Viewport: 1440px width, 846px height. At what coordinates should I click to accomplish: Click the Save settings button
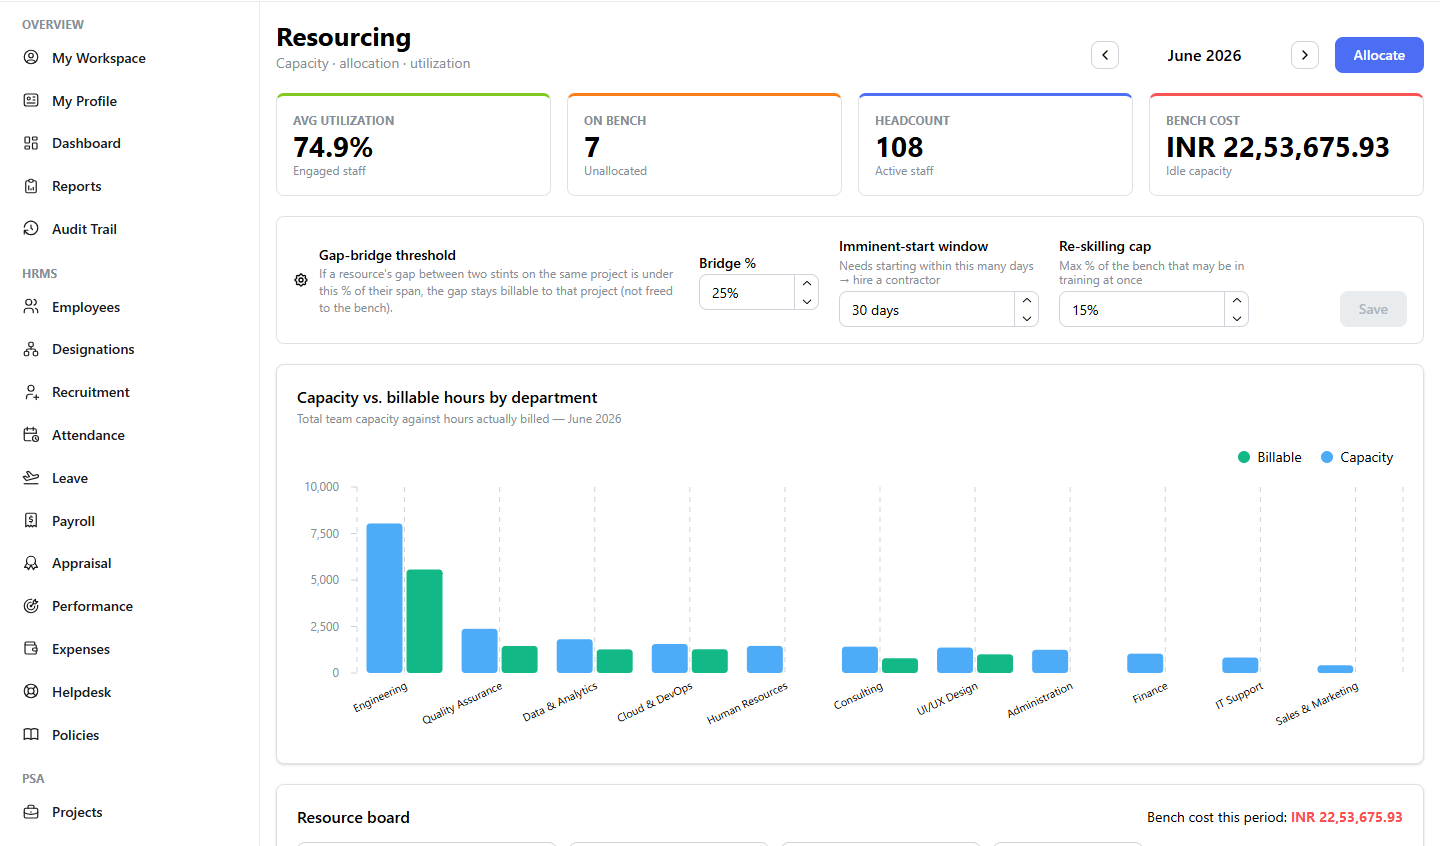tap(1373, 309)
